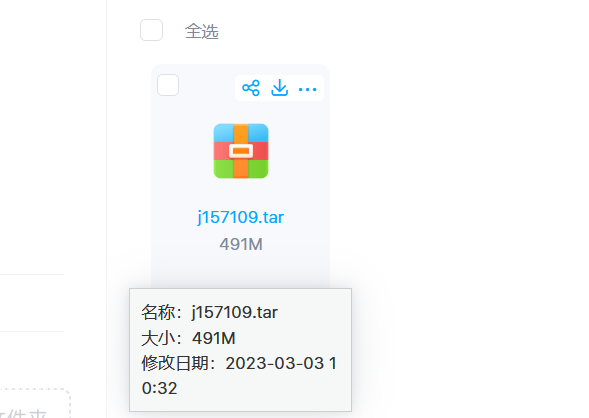Click the colorful archive file icon
Image resolution: width=589 pixels, height=418 pixels.
point(241,151)
